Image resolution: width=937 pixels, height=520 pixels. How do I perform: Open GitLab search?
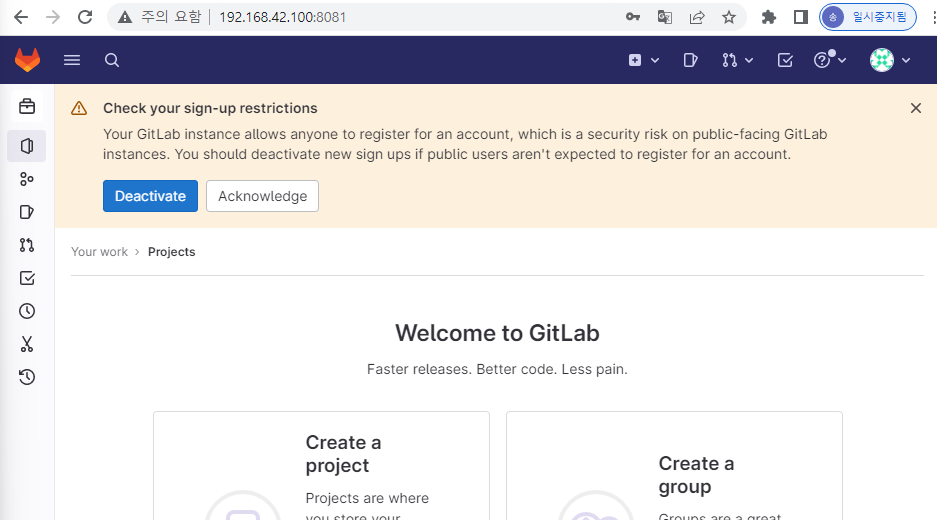(112, 60)
